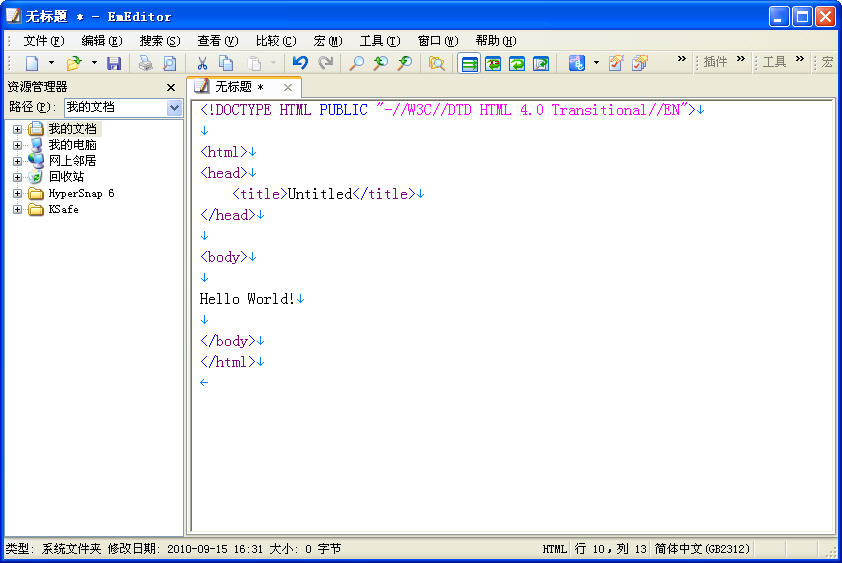Image resolution: width=842 pixels, height=563 pixels.
Task: Click the Copy icon in toolbar
Action: 226,63
